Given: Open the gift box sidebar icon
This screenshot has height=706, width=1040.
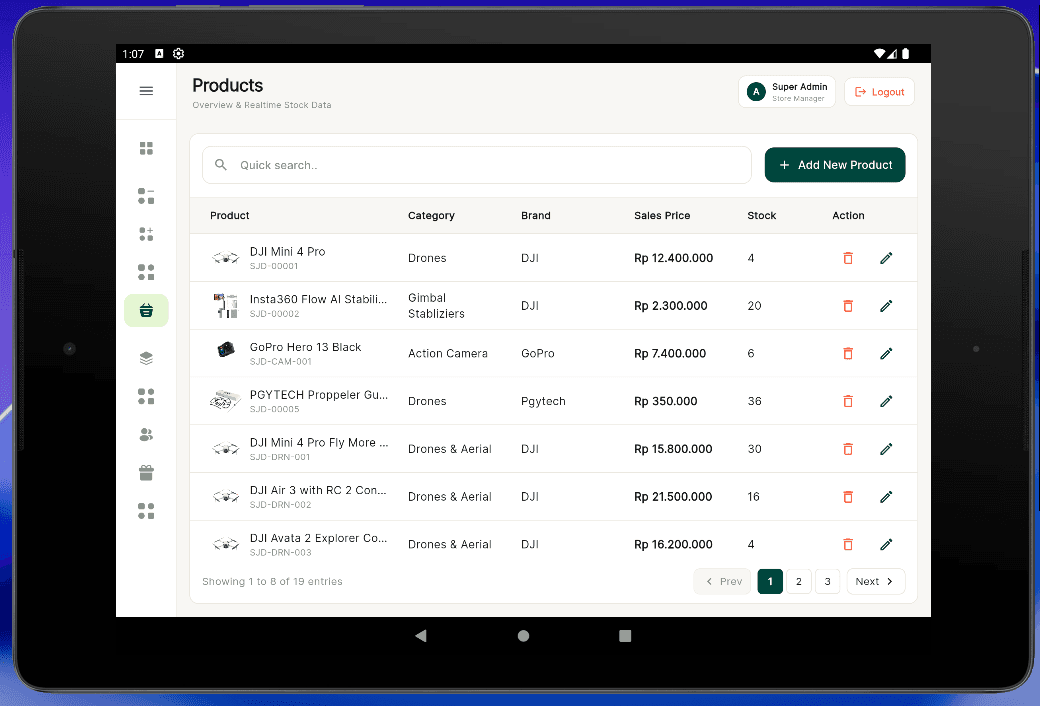Looking at the screenshot, I should 146,472.
